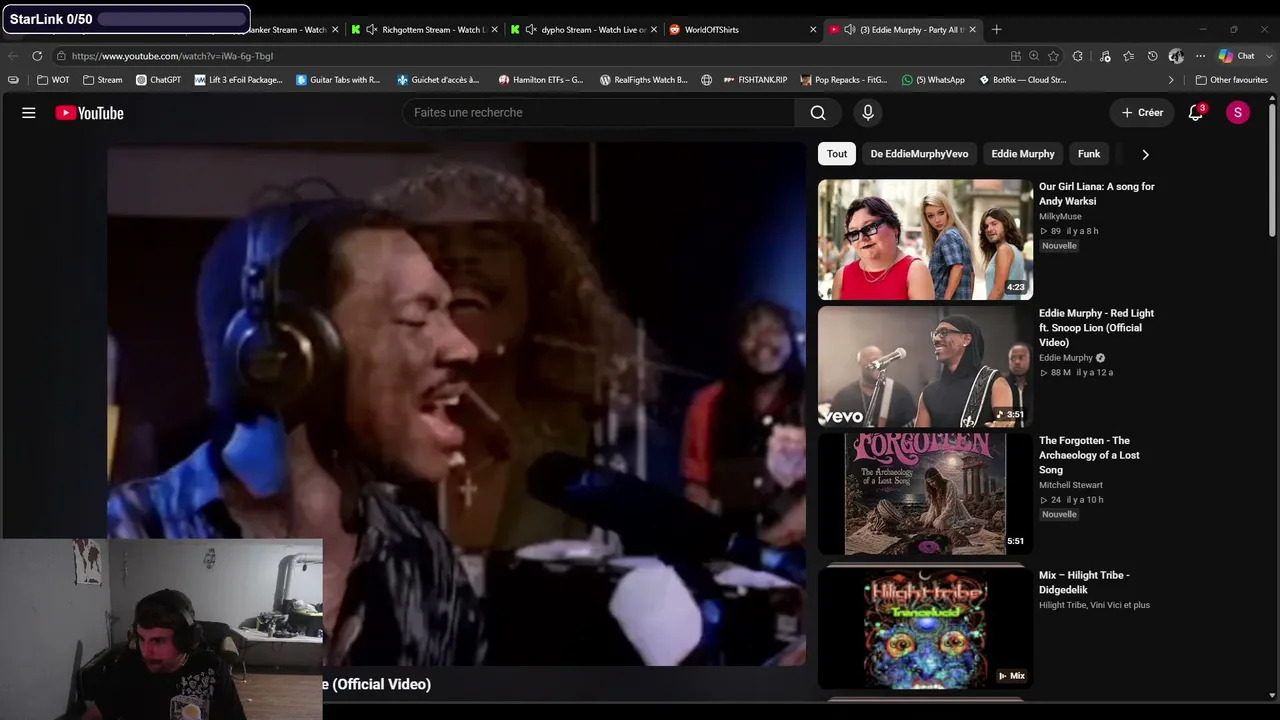Switch to the Richgottem Stream tab

coord(426,30)
